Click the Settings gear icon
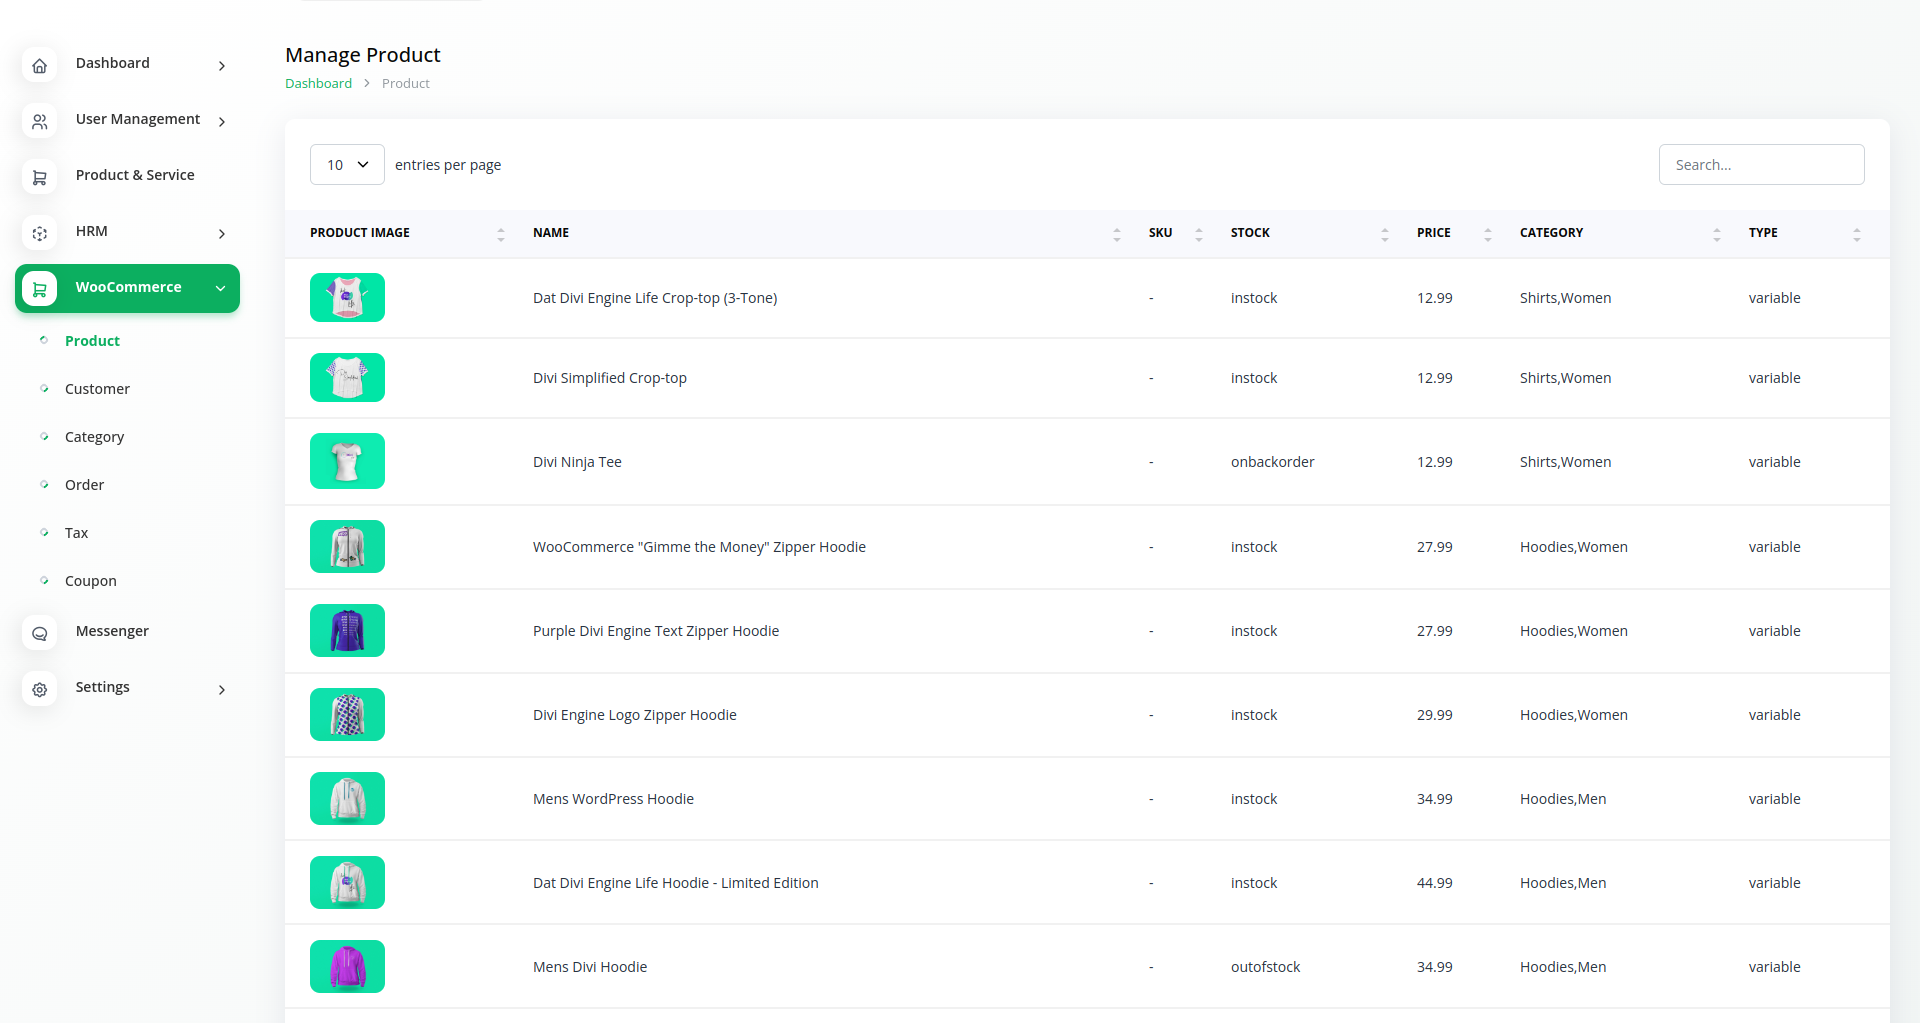The image size is (1920, 1023). pos(40,690)
